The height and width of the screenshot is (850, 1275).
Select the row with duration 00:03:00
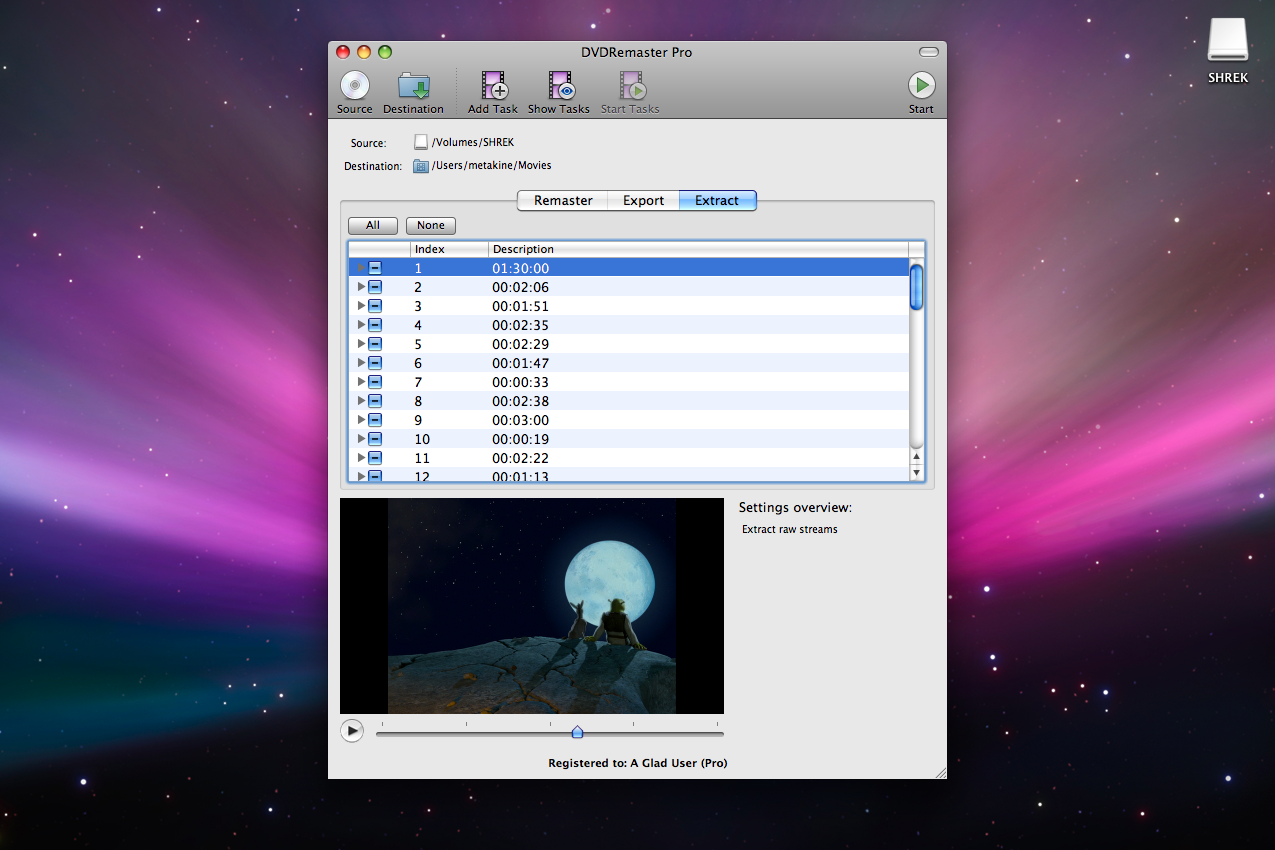tap(628, 420)
